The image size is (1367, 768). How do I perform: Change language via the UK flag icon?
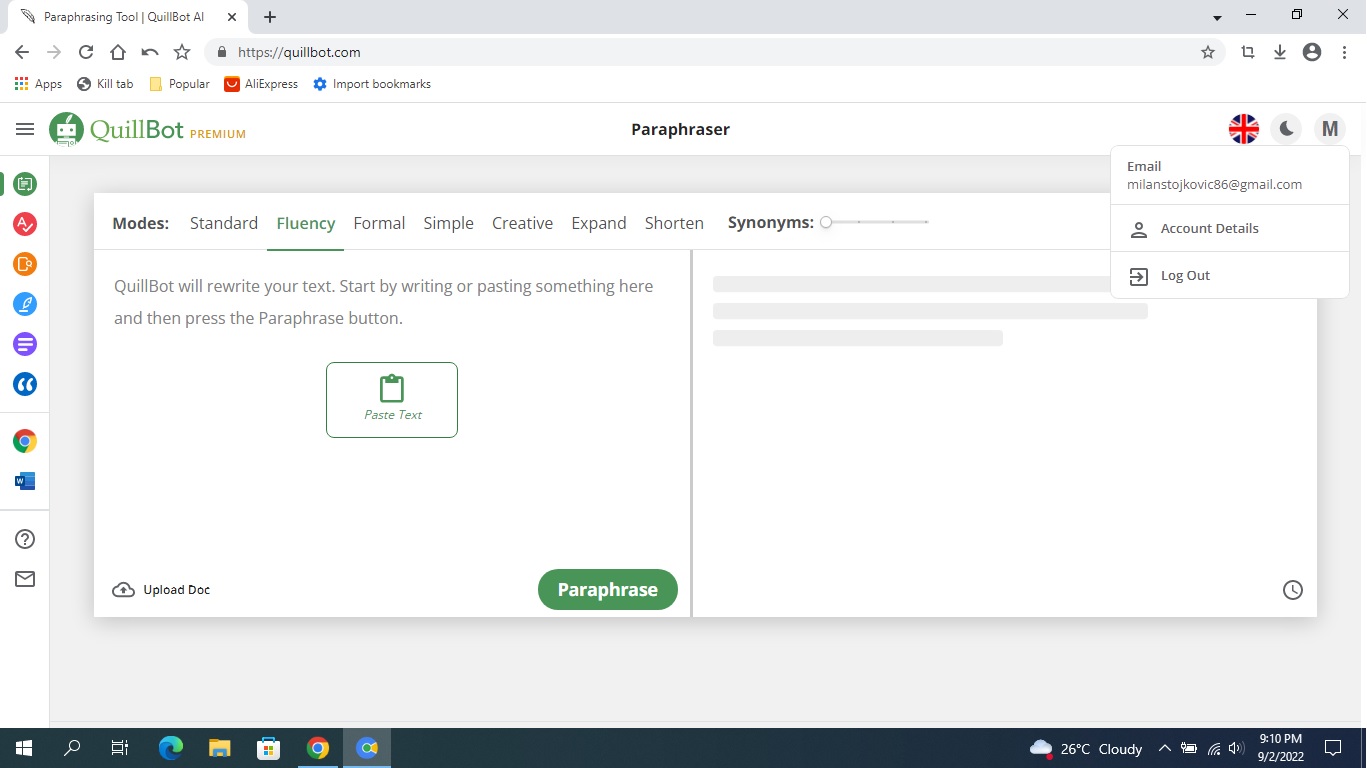click(1244, 129)
